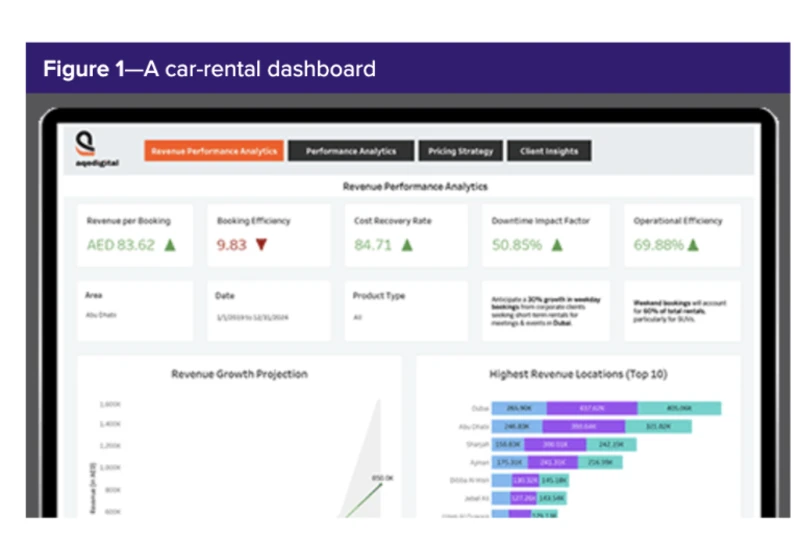Click the Dubai row label in chart
The image size is (800, 560).
point(480,409)
